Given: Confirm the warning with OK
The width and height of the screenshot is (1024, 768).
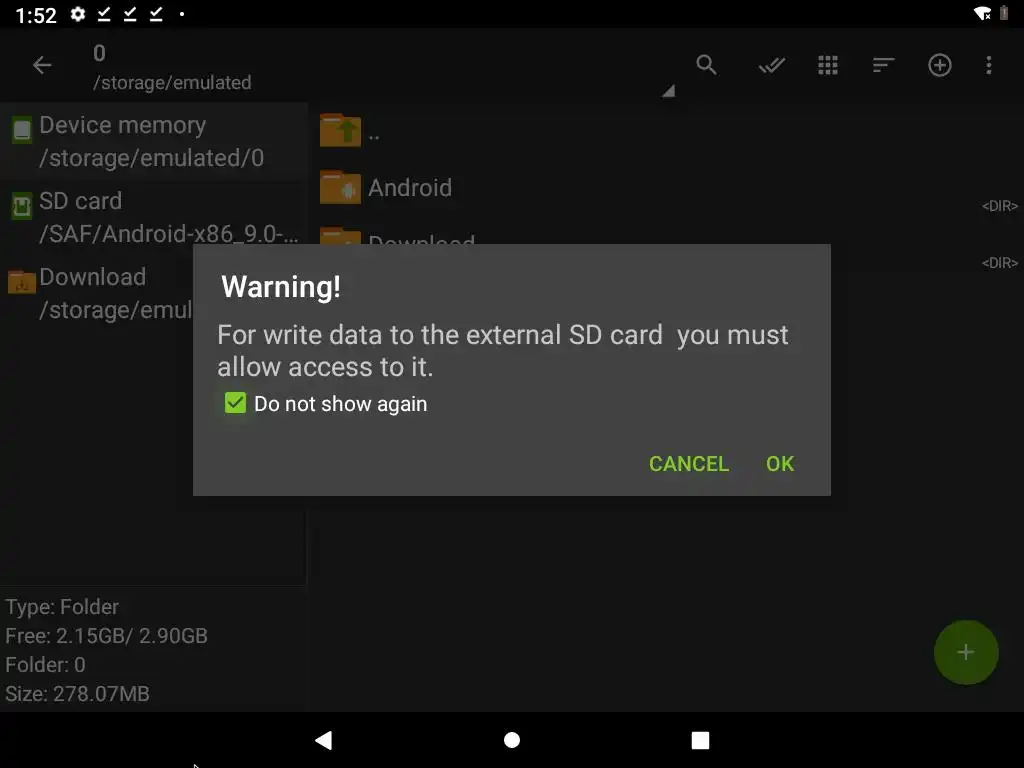Looking at the screenshot, I should tap(780, 464).
